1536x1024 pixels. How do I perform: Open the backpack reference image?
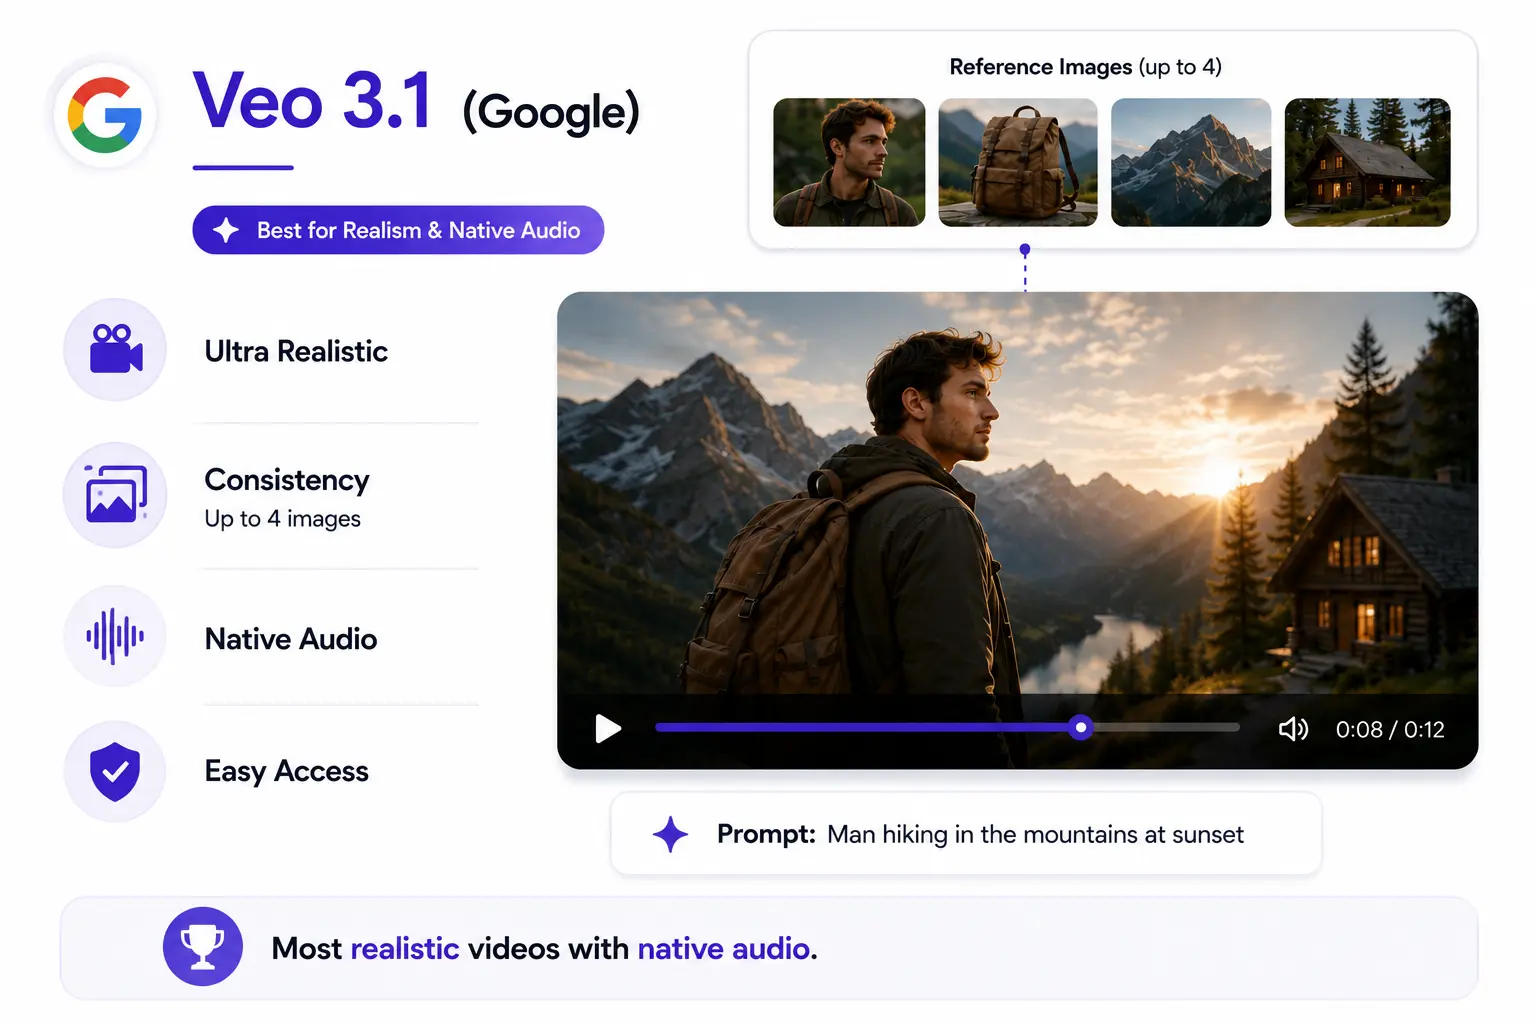[1018, 162]
